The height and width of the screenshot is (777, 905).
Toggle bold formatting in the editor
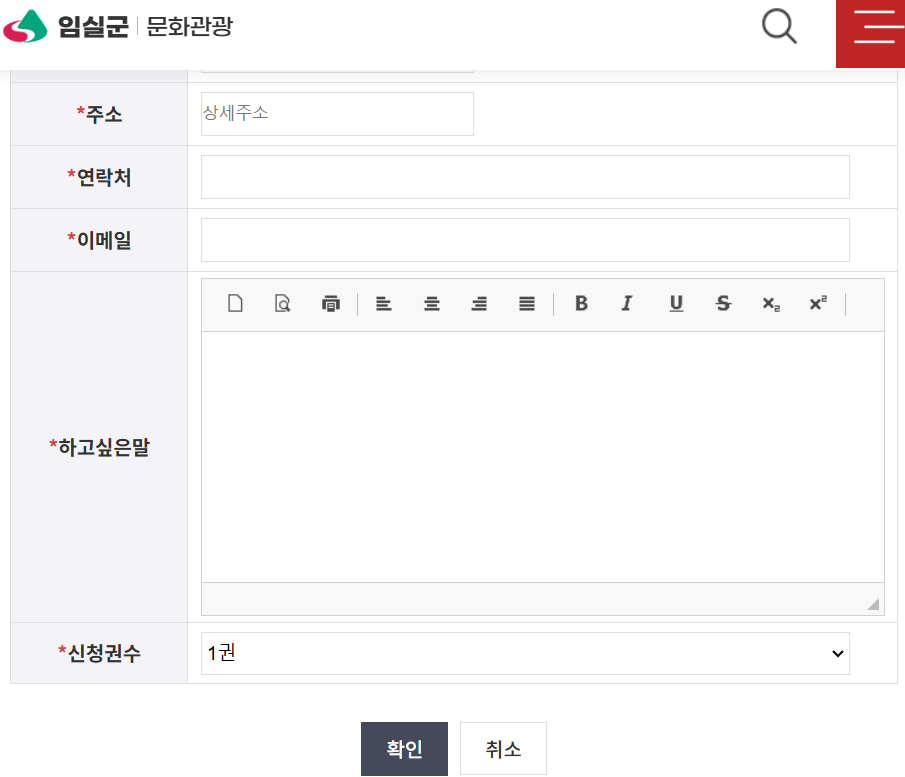pyautogui.click(x=581, y=304)
